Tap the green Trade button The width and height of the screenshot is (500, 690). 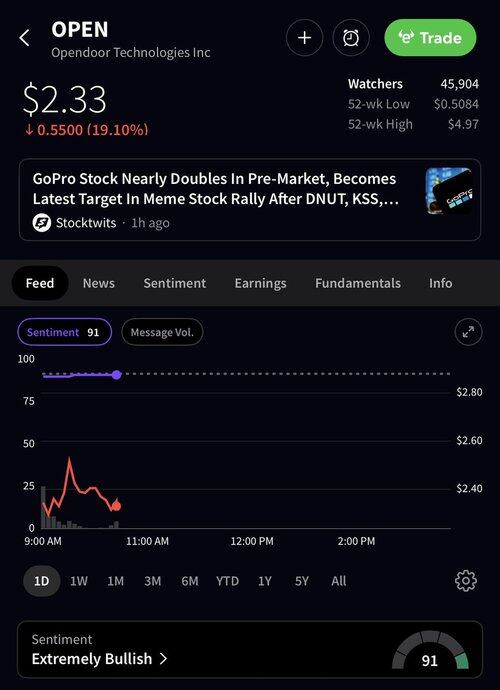[430, 38]
